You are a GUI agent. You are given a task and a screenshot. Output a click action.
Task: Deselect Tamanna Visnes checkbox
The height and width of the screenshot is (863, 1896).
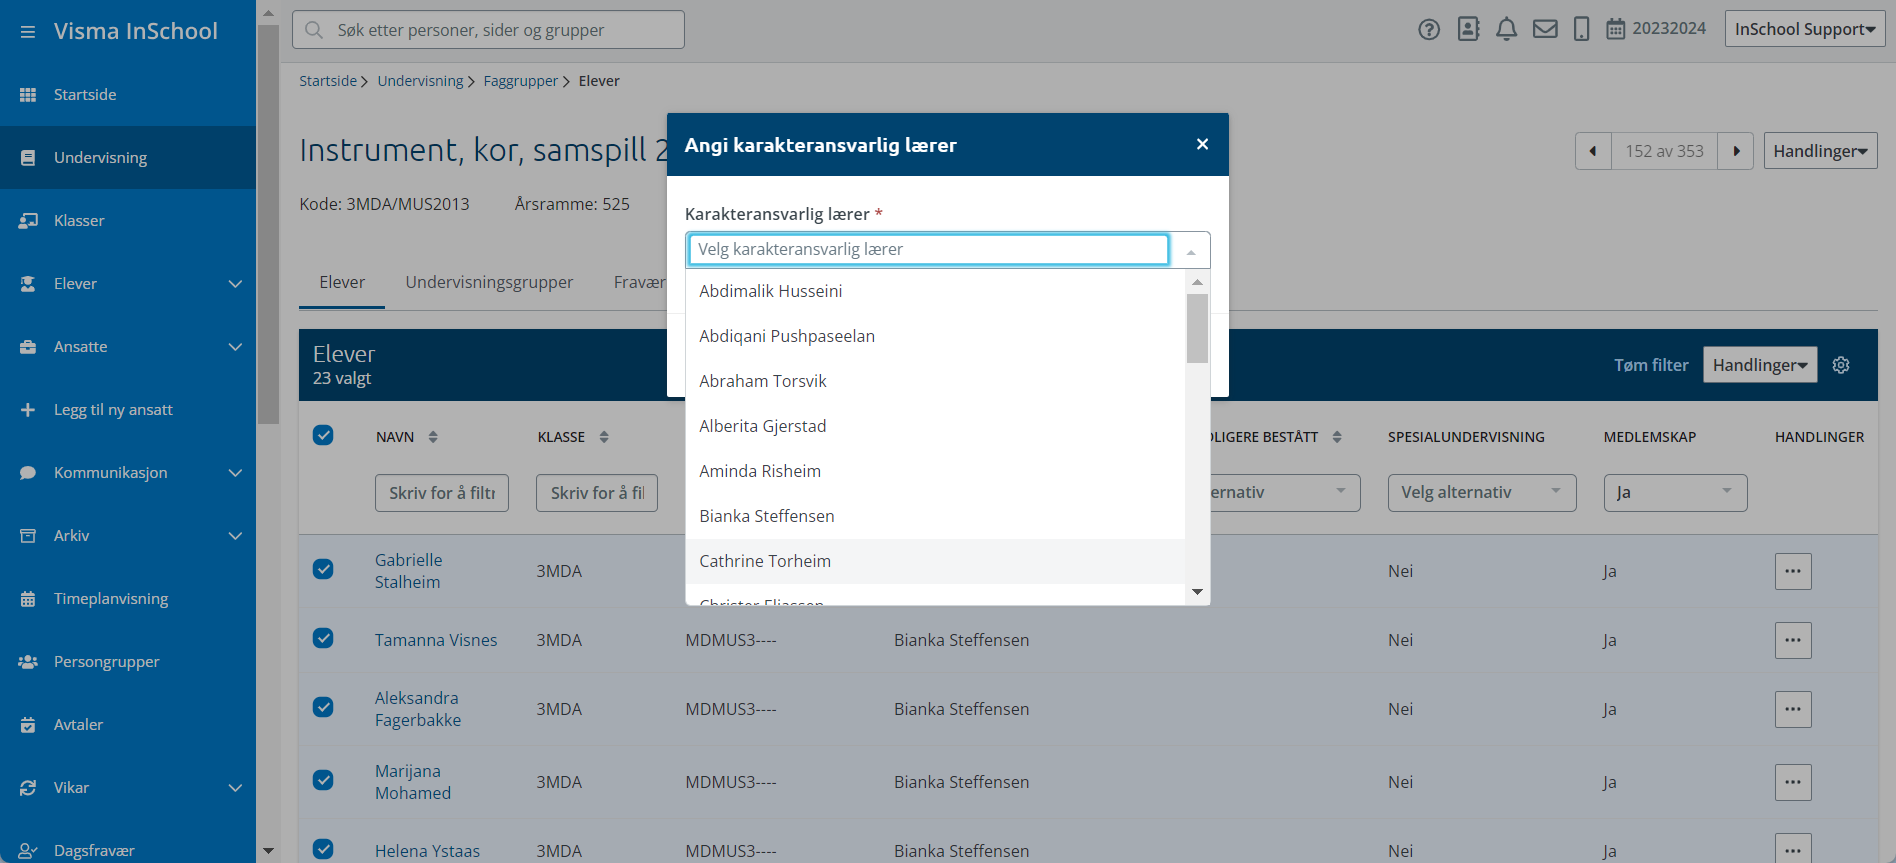click(x=323, y=638)
